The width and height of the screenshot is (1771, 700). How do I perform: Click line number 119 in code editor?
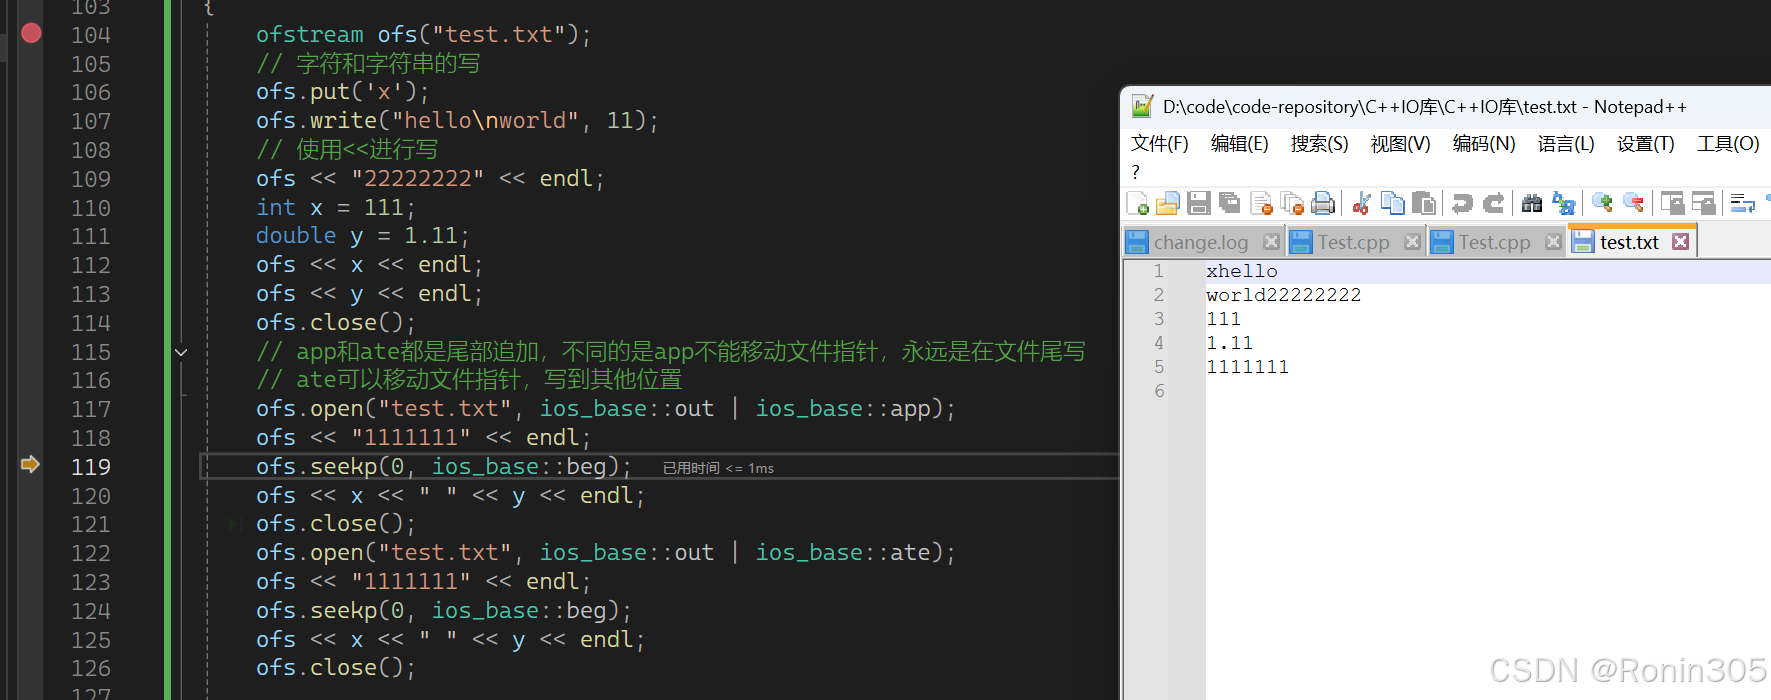pos(91,467)
